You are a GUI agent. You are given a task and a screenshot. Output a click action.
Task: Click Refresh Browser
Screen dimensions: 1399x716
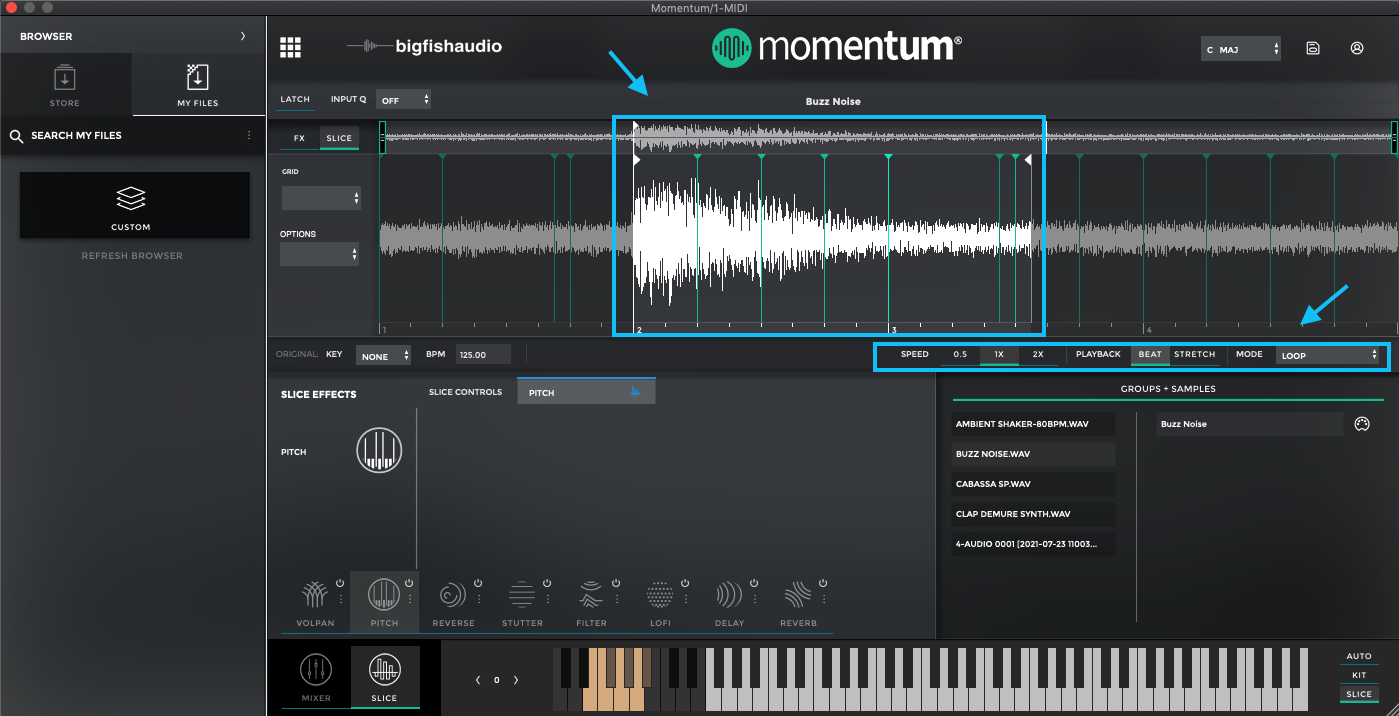(130, 255)
